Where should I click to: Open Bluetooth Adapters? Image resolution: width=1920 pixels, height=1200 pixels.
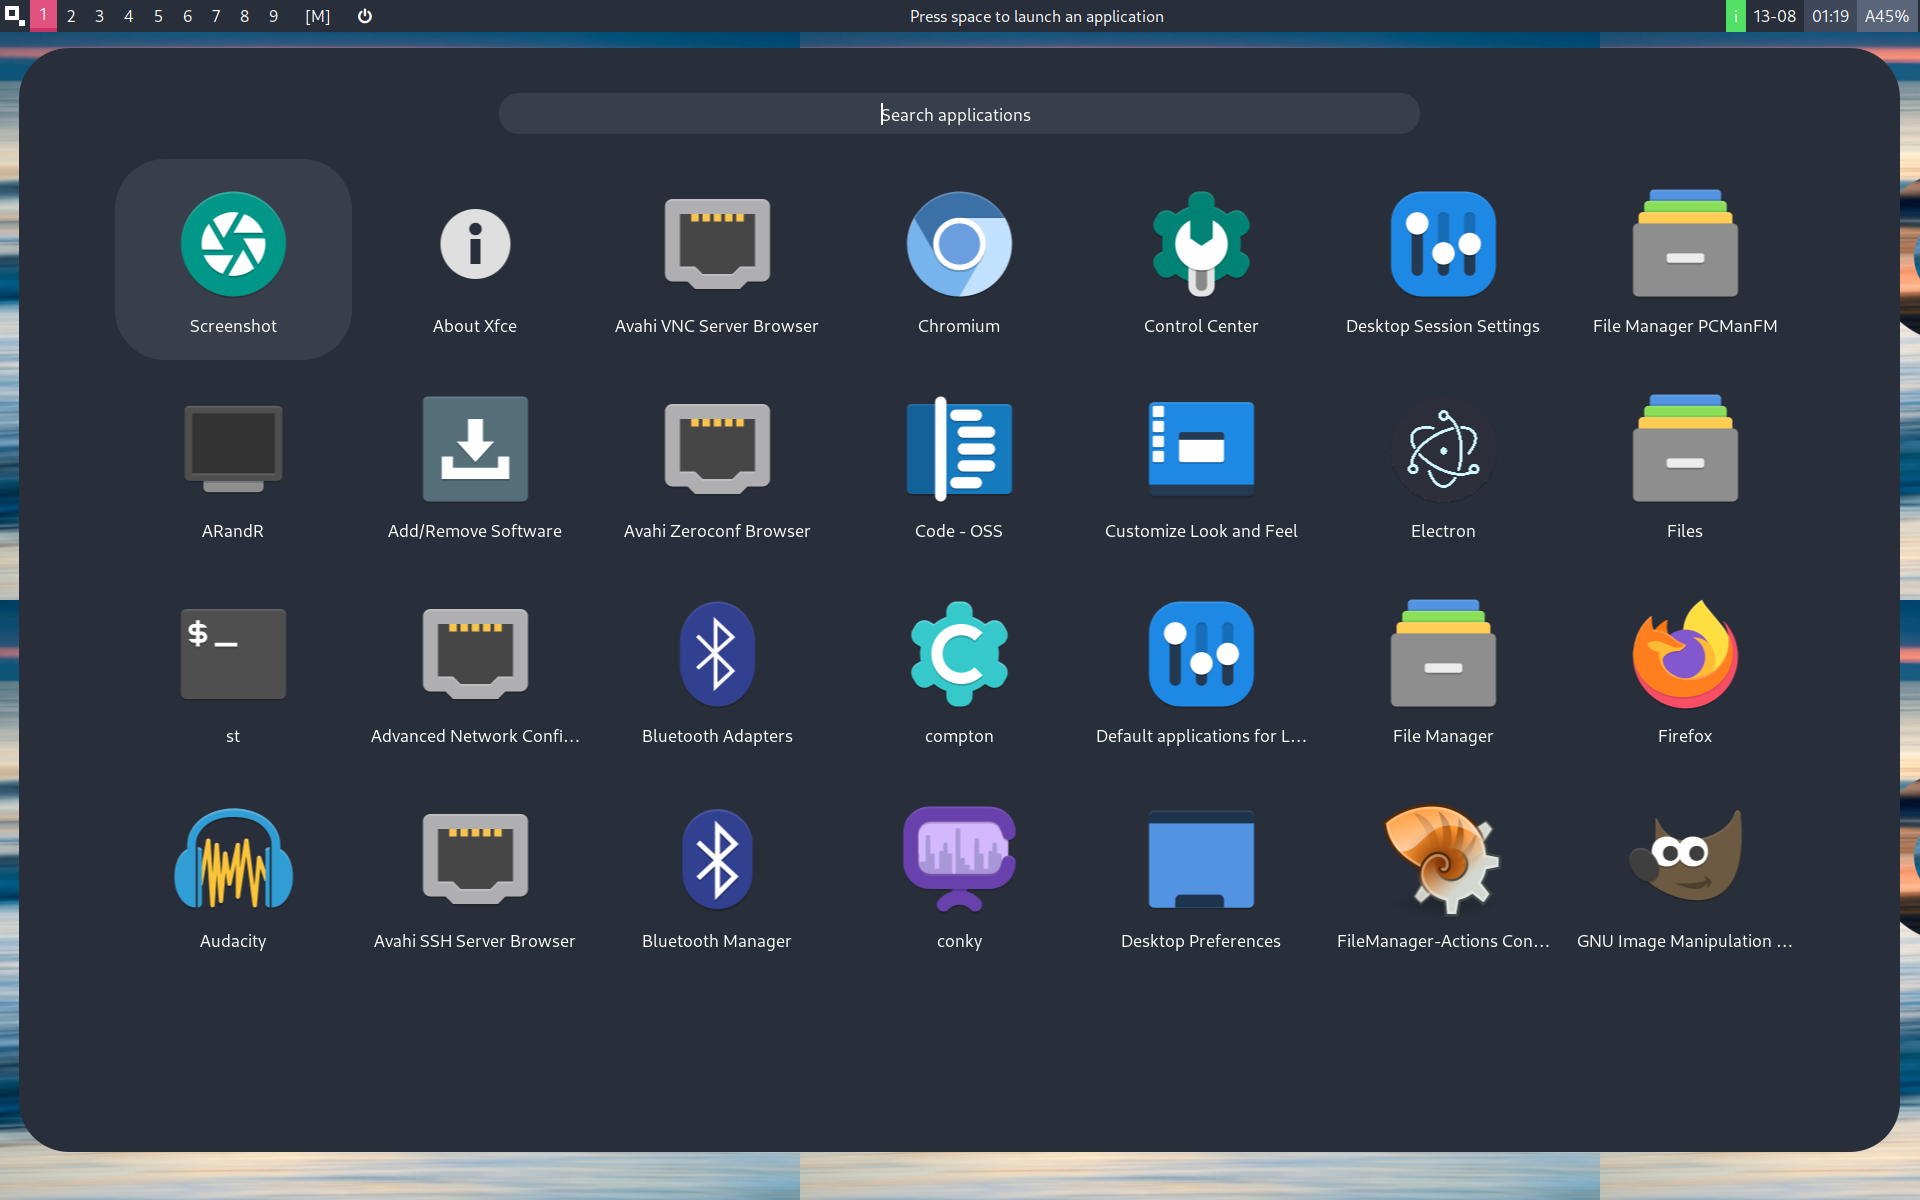[x=717, y=670]
